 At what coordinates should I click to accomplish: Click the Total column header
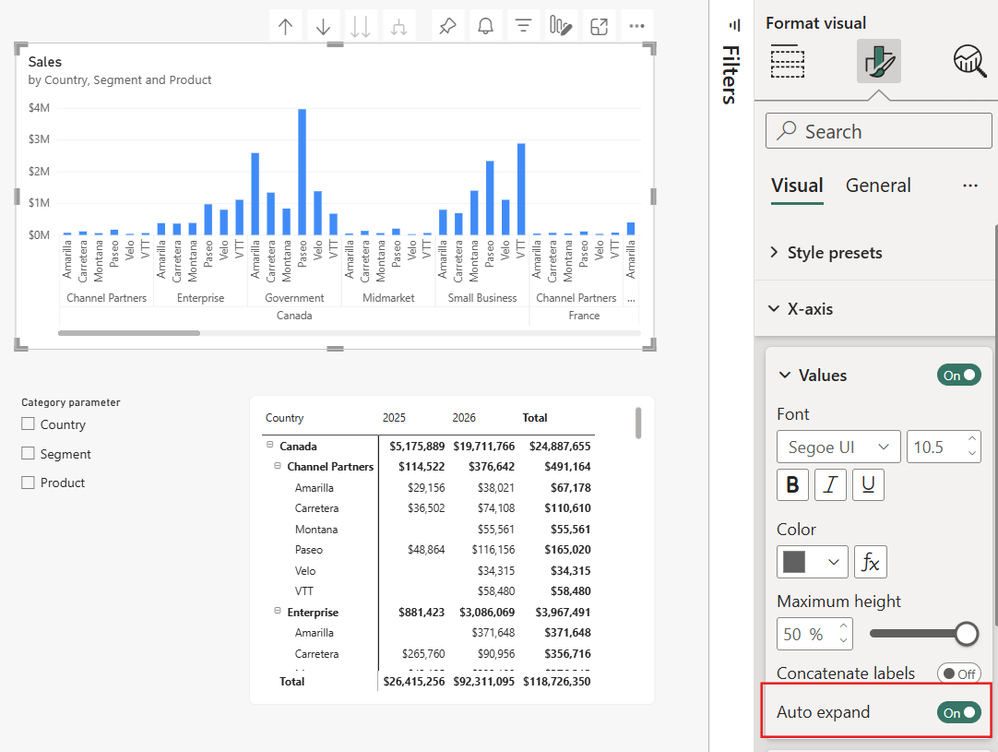pyautogui.click(x=535, y=418)
